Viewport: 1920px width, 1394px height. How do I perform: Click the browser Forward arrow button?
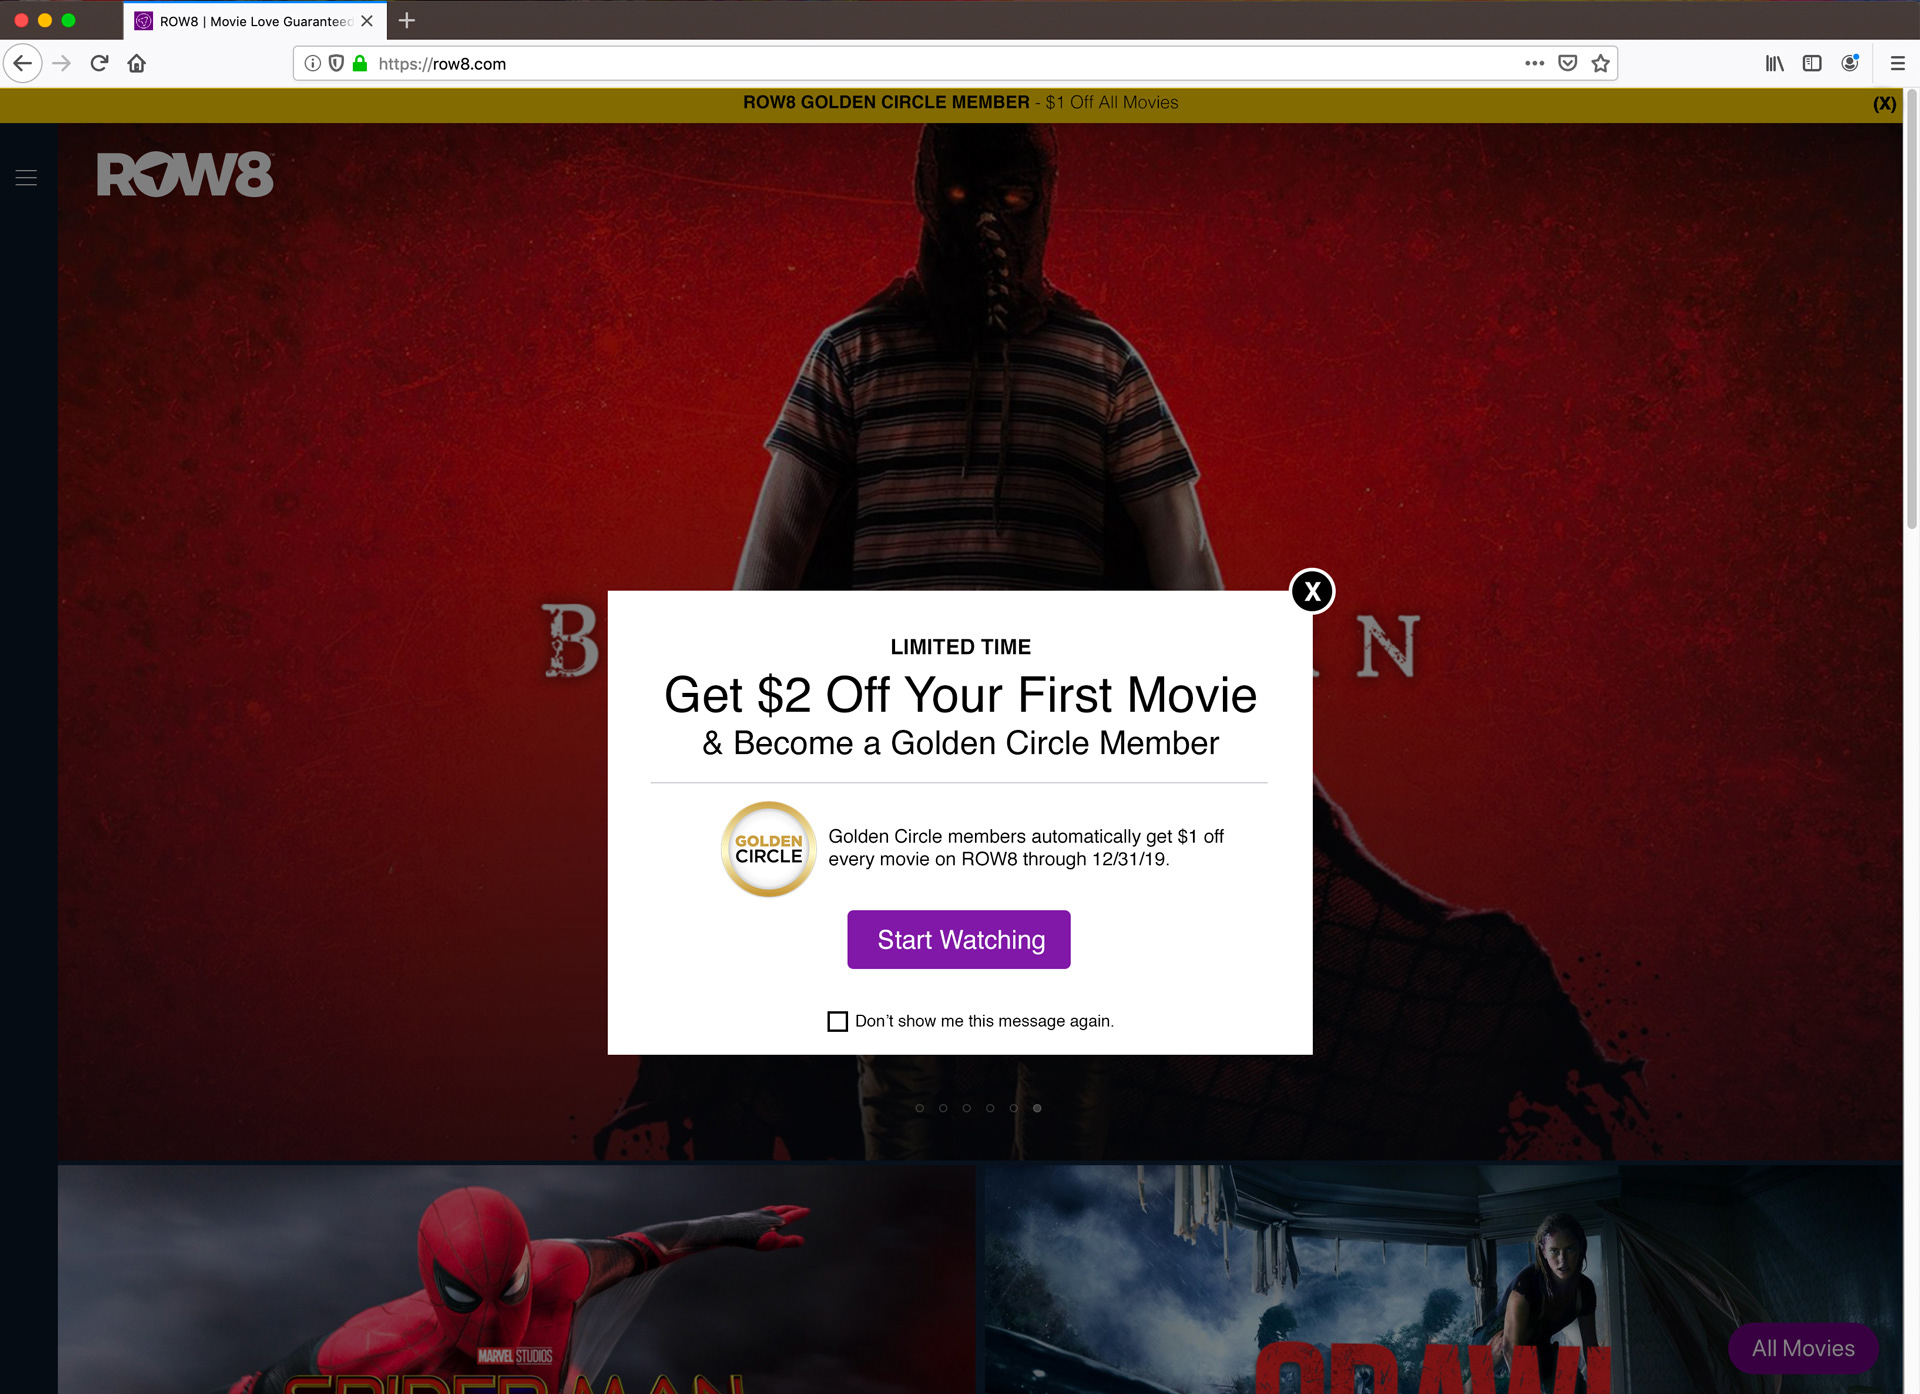click(x=62, y=63)
